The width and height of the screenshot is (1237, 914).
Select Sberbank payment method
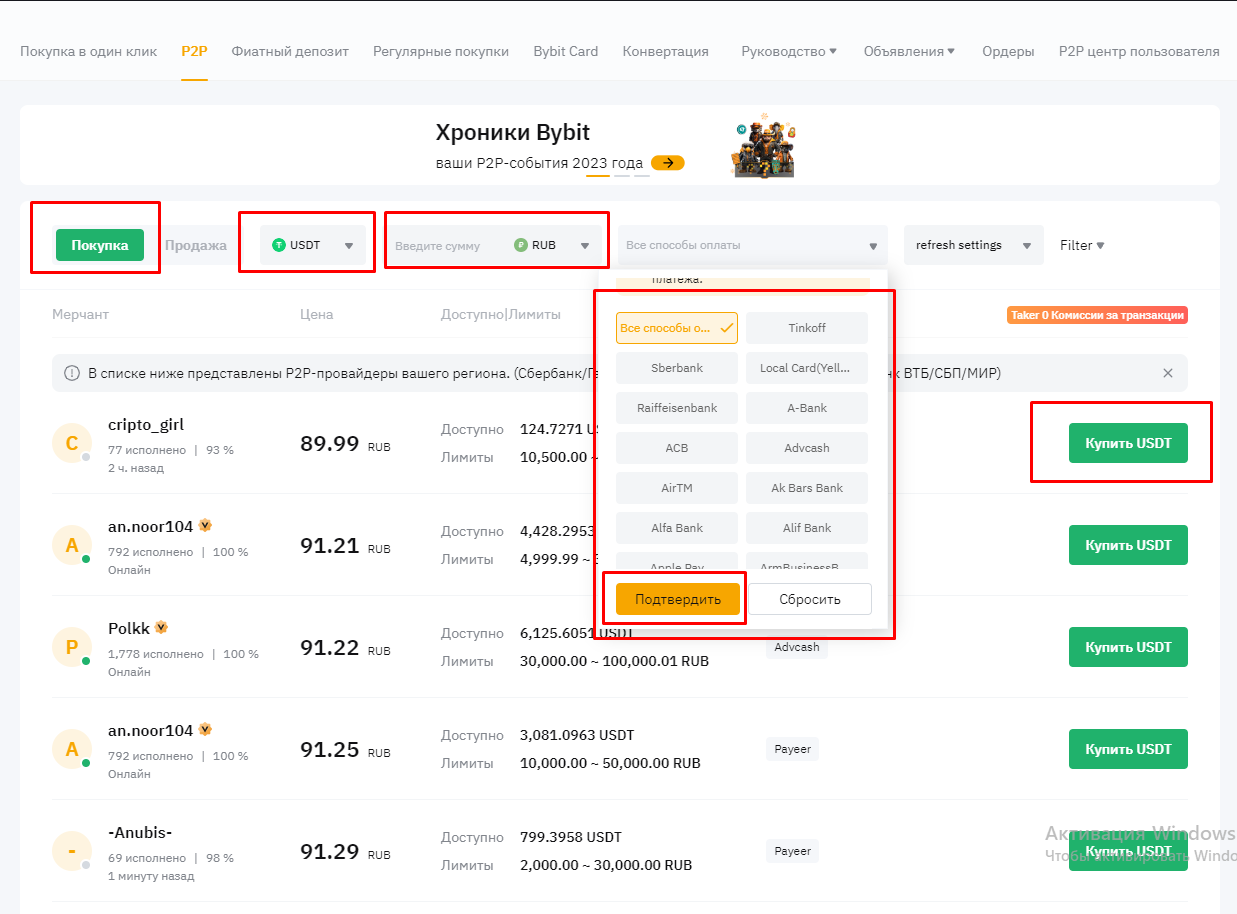point(677,368)
